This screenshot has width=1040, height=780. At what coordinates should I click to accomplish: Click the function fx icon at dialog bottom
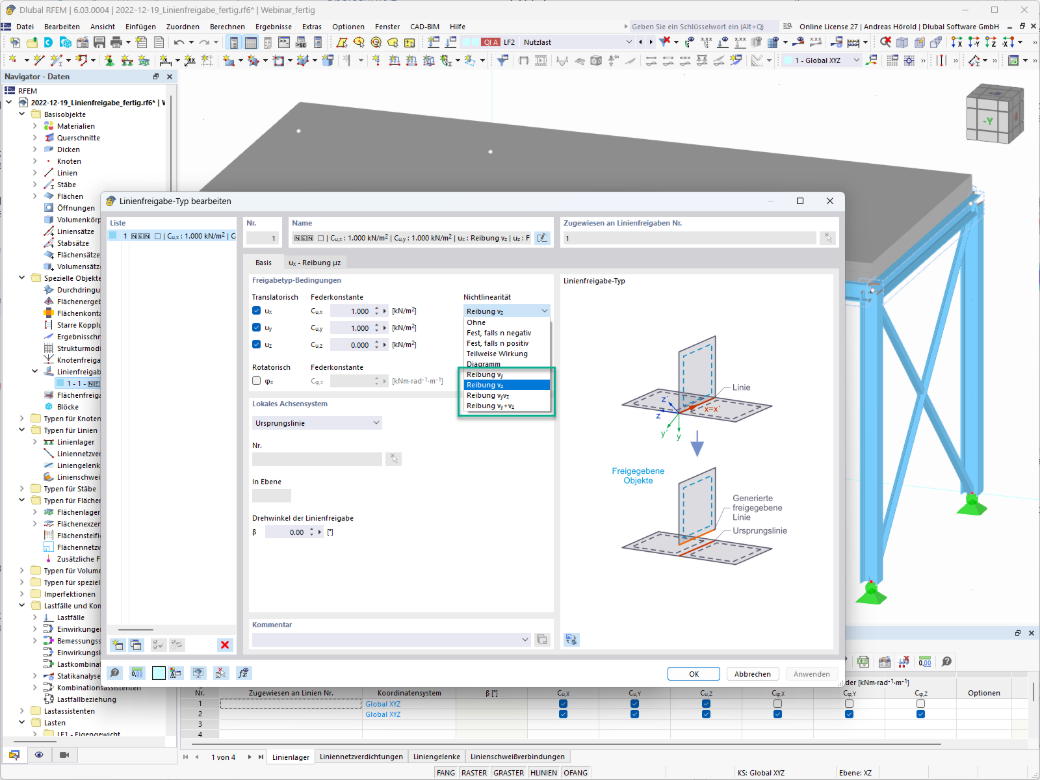click(x=243, y=673)
